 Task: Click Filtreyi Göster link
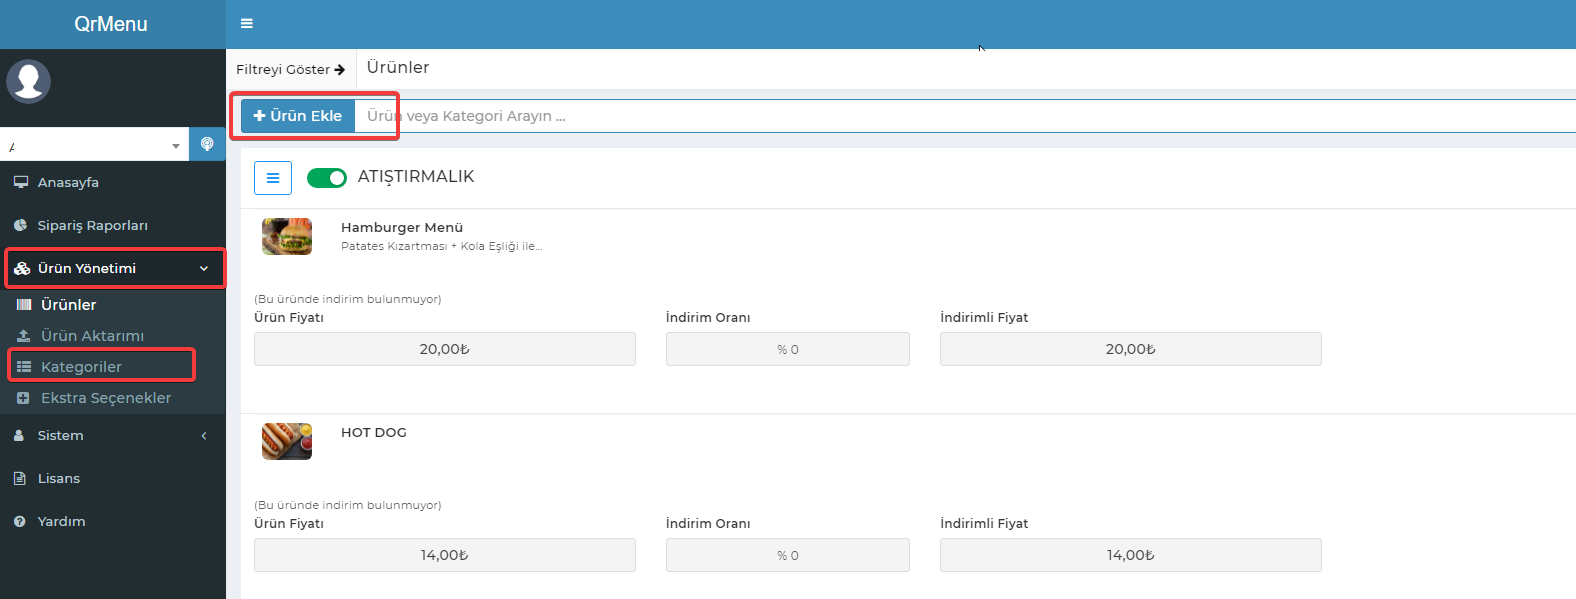(291, 69)
